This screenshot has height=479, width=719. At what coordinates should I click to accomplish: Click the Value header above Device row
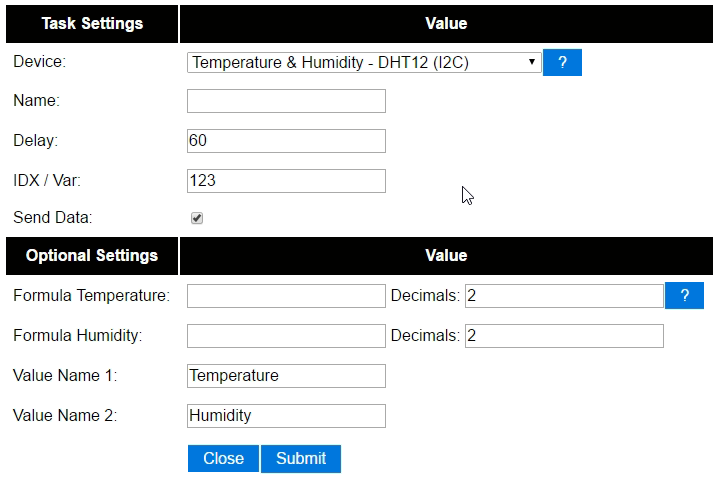pyautogui.click(x=446, y=24)
